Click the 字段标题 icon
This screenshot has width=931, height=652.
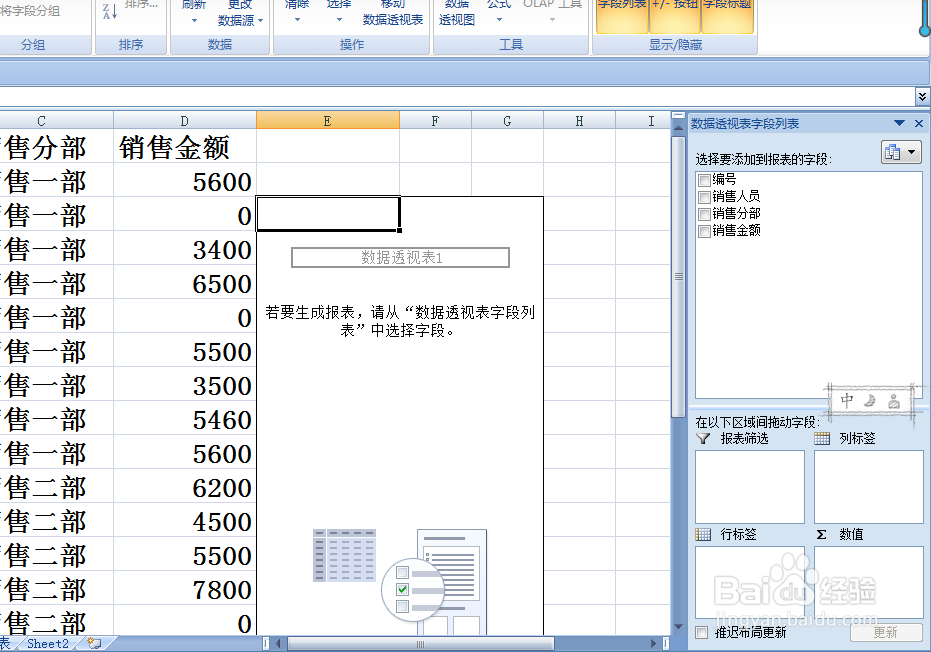[728, 18]
